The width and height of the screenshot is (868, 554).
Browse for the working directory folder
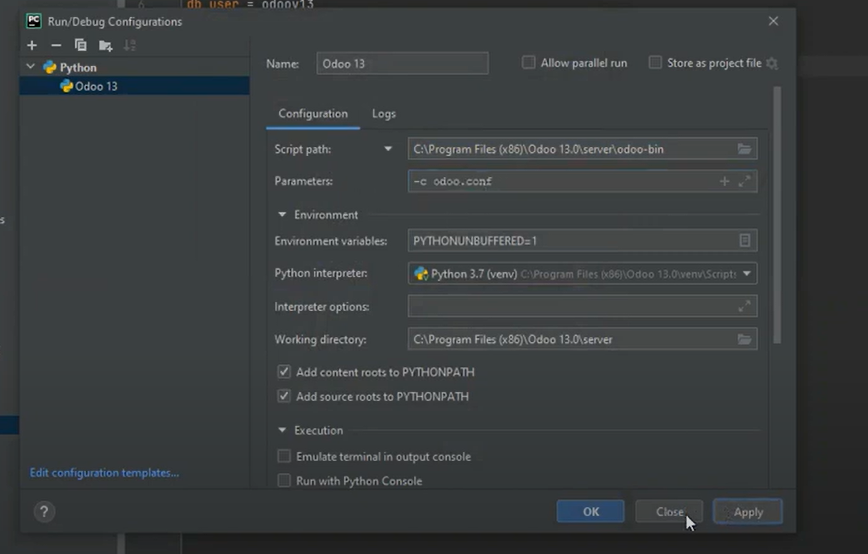point(744,339)
